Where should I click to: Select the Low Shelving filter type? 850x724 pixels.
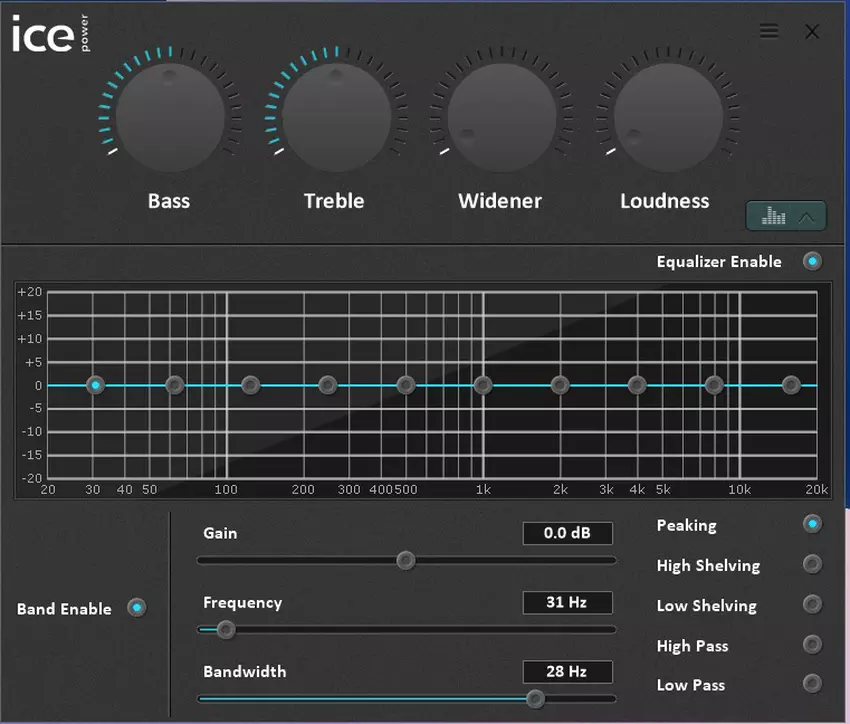[x=812, y=605]
